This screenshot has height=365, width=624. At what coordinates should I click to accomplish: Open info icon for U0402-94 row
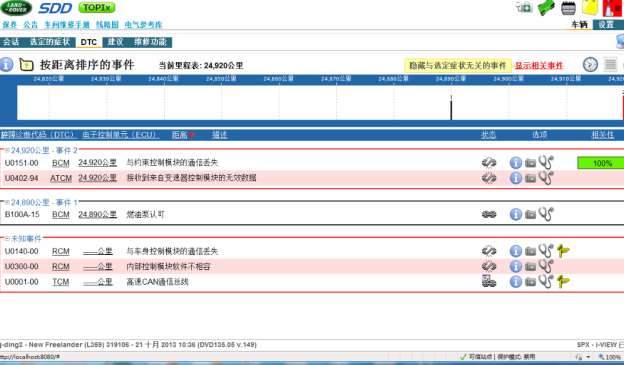coord(516,178)
